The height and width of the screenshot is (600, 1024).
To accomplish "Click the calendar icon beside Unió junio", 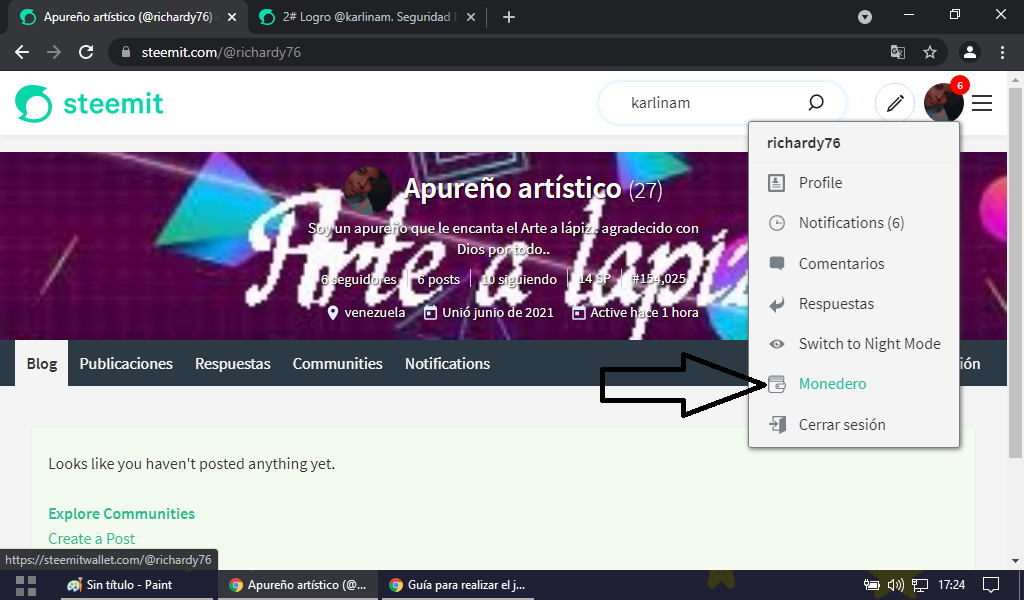I will (x=430, y=313).
